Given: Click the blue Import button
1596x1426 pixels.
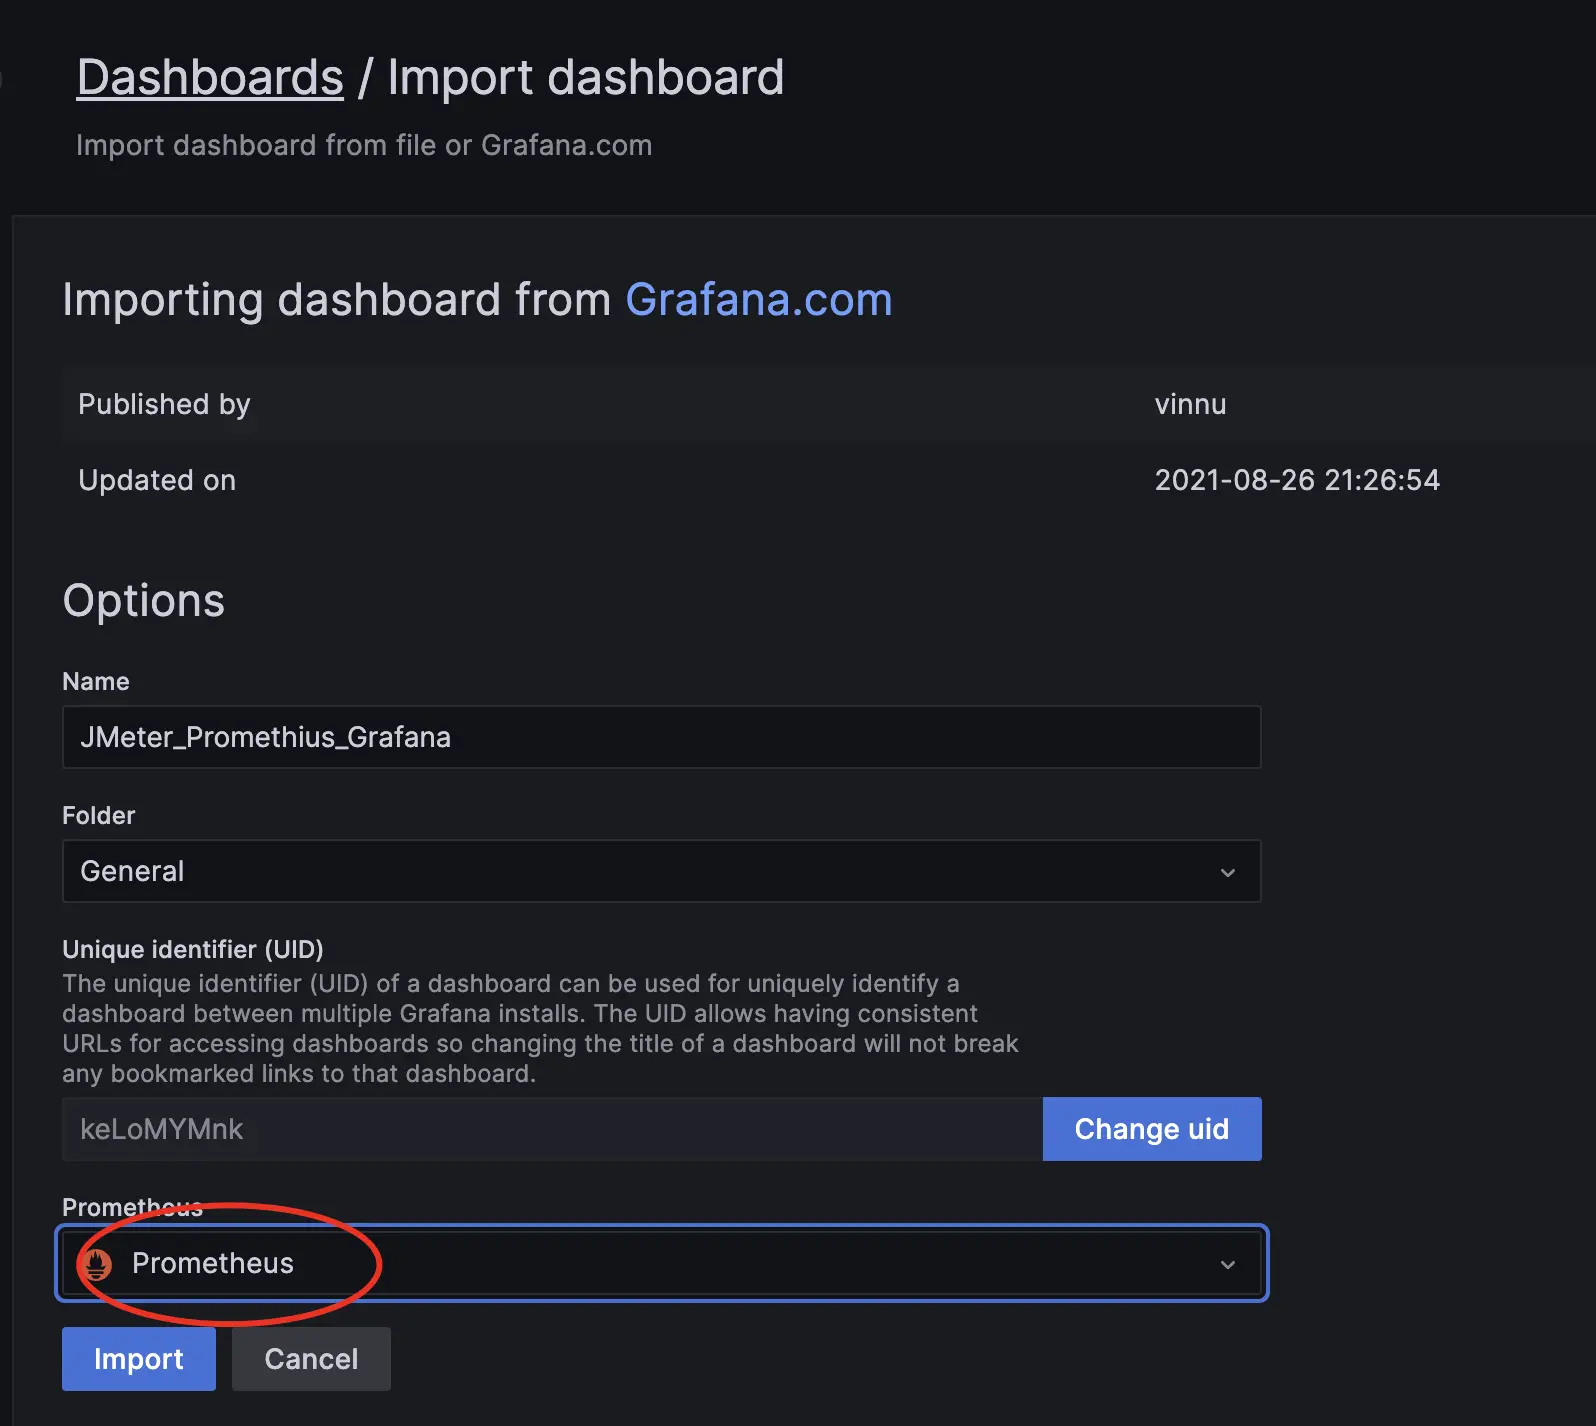Looking at the screenshot, I should [138, 1359].
